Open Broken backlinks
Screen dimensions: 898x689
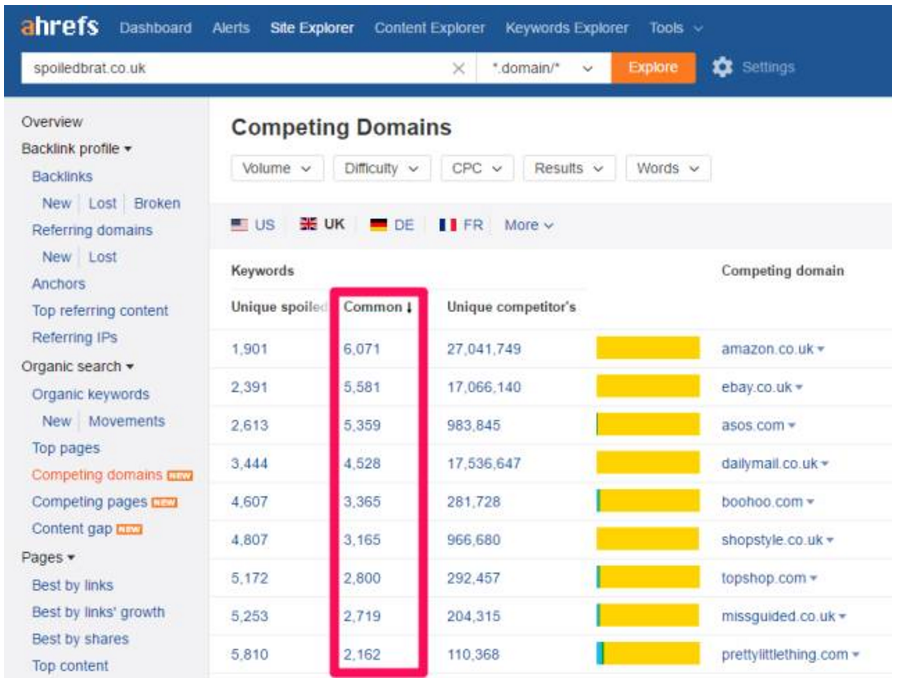tap(157, 203)
